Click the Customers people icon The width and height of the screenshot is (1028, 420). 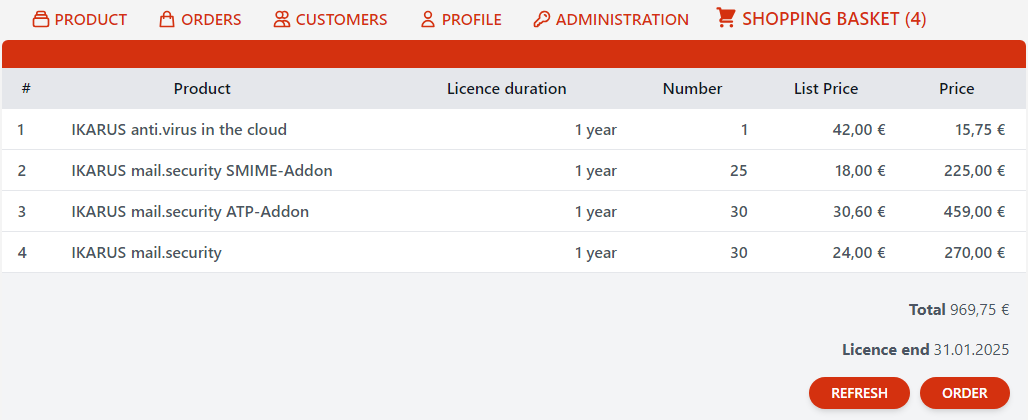tap(282, 20)
